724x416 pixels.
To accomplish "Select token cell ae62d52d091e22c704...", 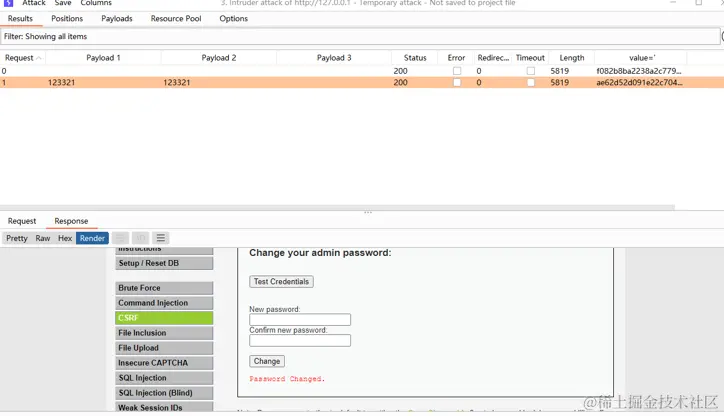I will [639, 83].
